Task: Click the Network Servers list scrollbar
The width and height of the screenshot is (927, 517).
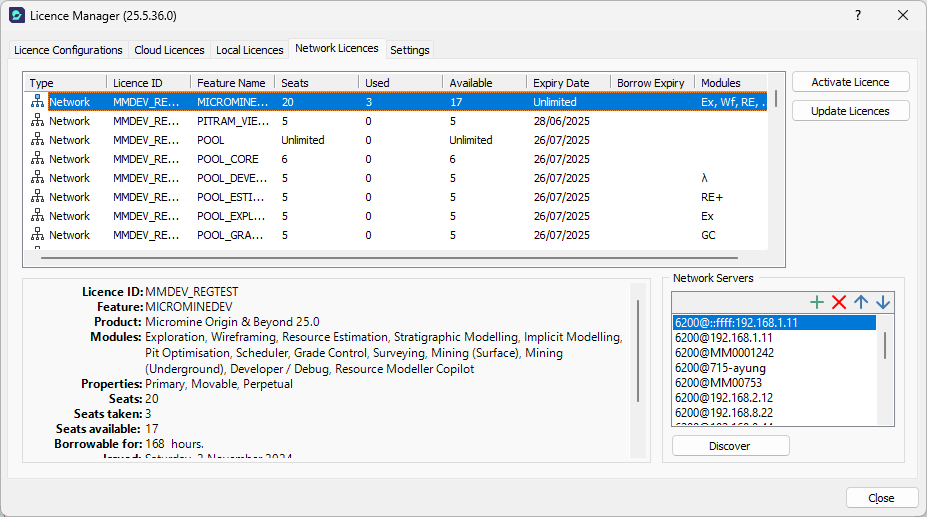Action: pyautogui.click(x=885, y=345)
